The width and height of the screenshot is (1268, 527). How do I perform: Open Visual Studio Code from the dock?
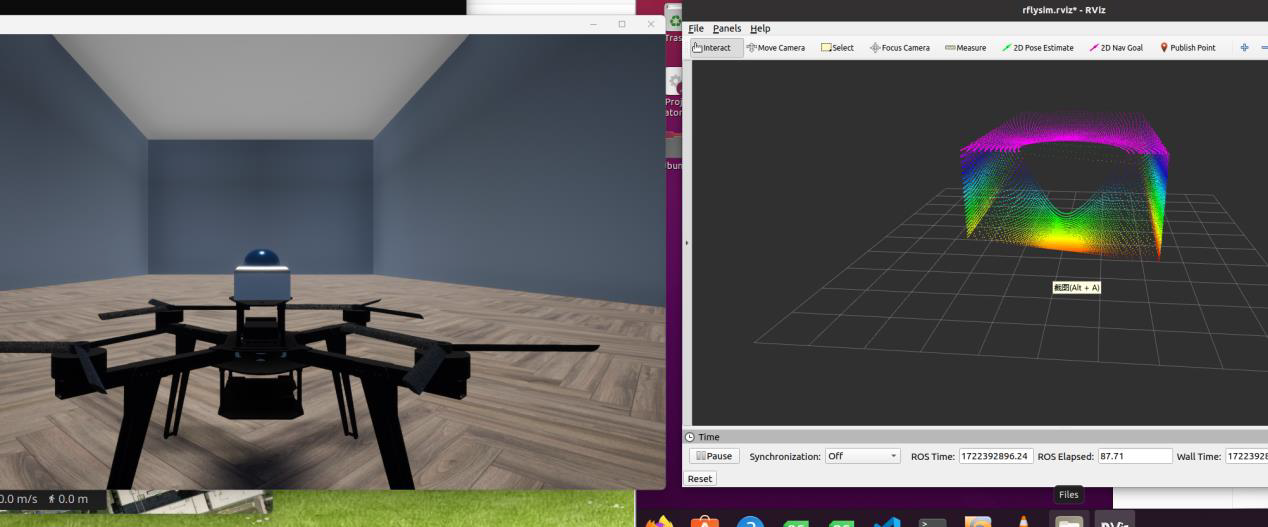886,521
